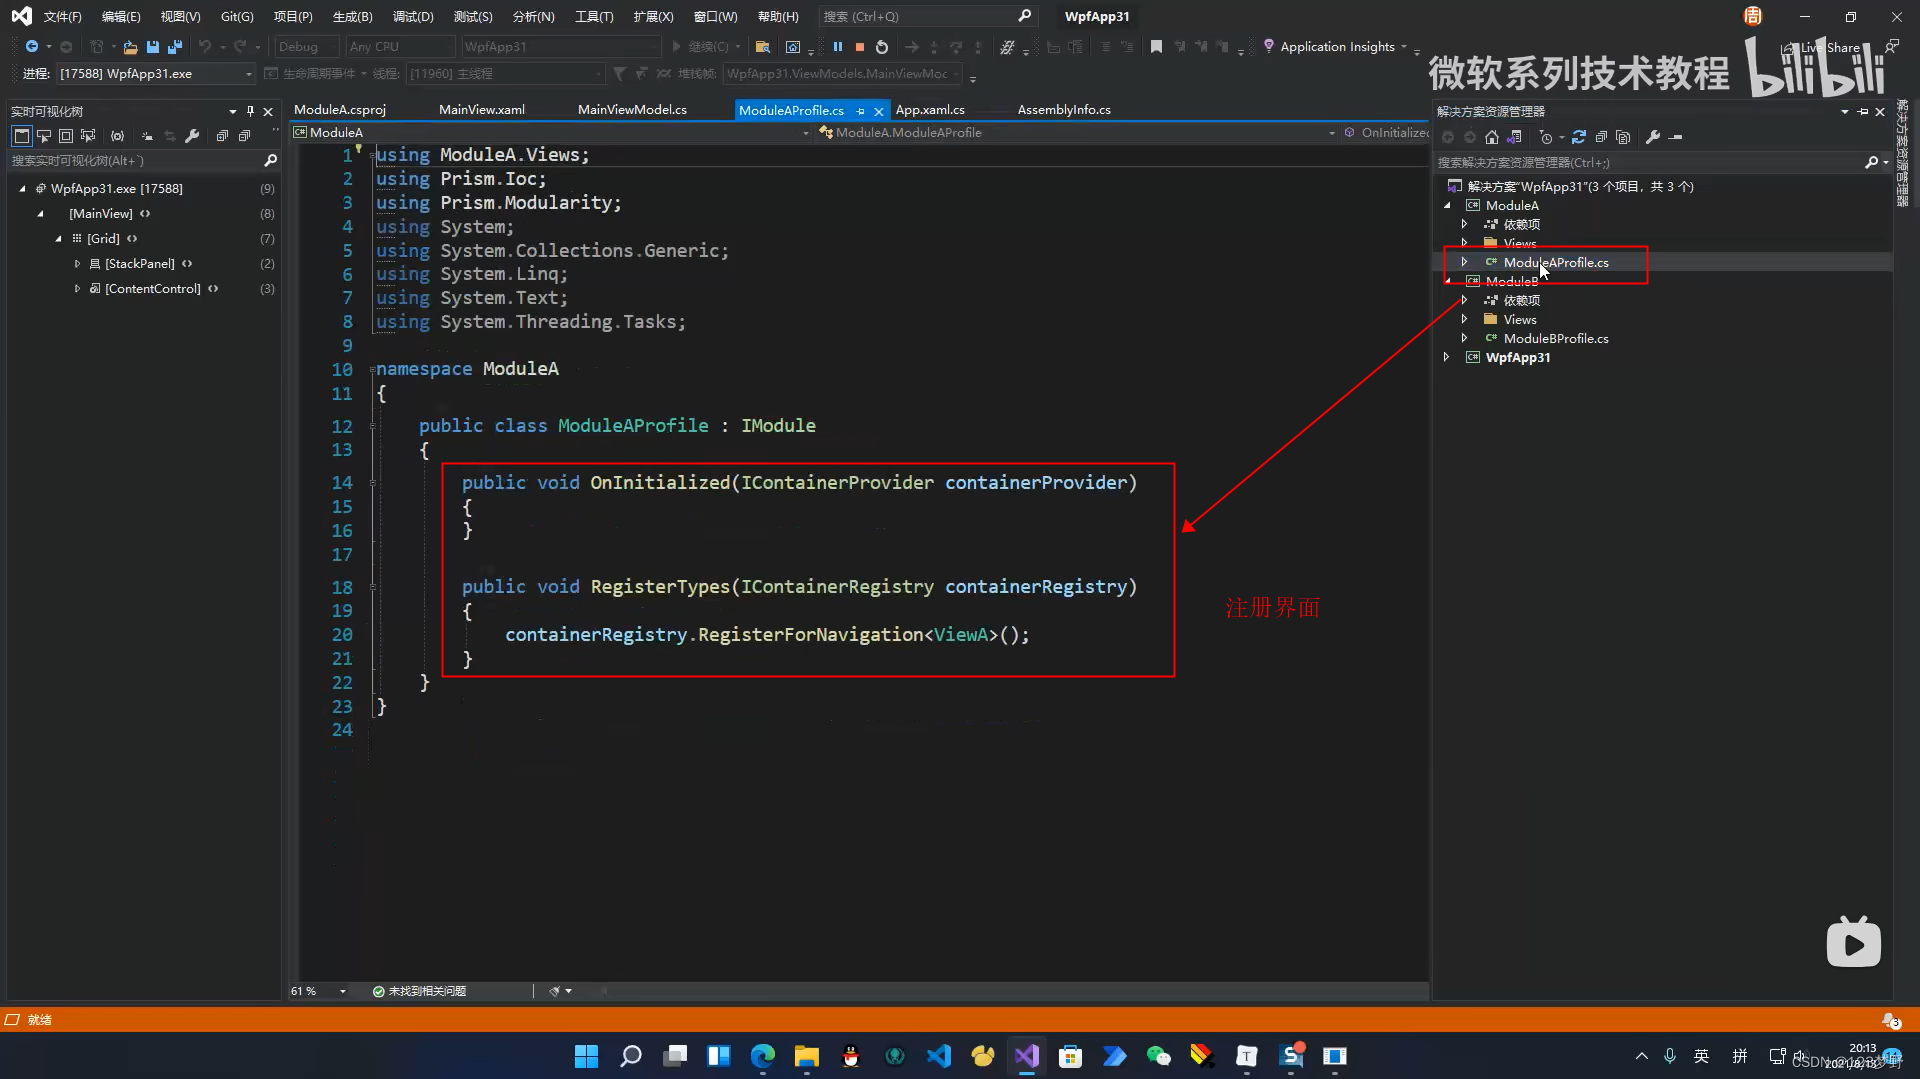
Task: Close the ModuleAProfile.cs tab
Action: 879,111
